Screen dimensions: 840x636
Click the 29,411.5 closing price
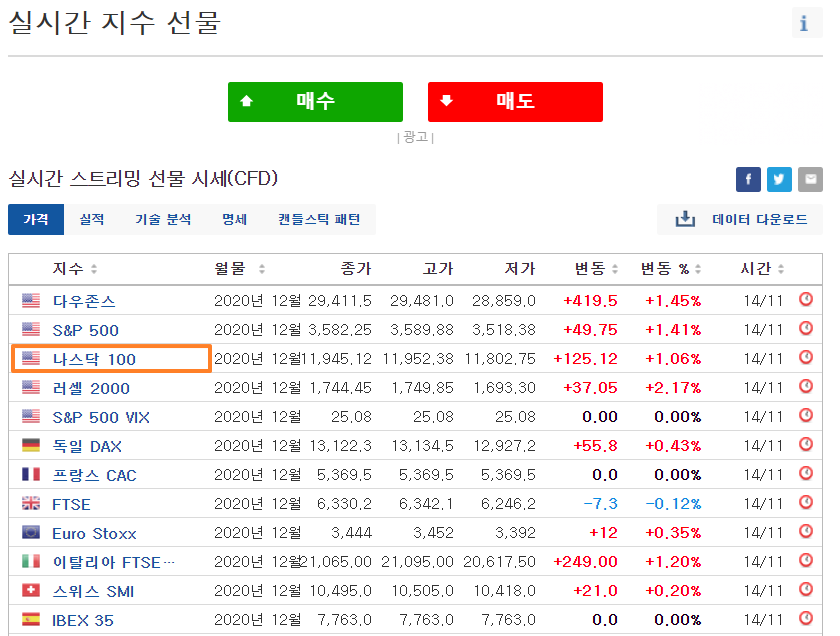(340, 301)
